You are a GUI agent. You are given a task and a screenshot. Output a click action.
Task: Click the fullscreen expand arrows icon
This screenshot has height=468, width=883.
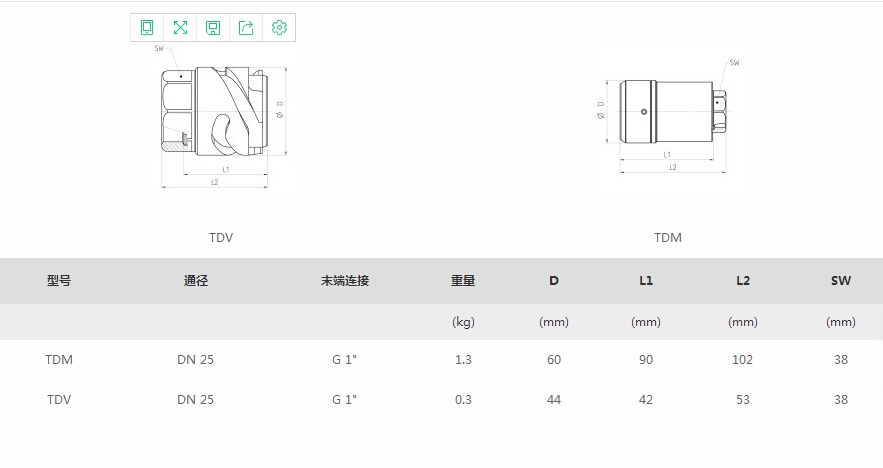pos(180,28)
